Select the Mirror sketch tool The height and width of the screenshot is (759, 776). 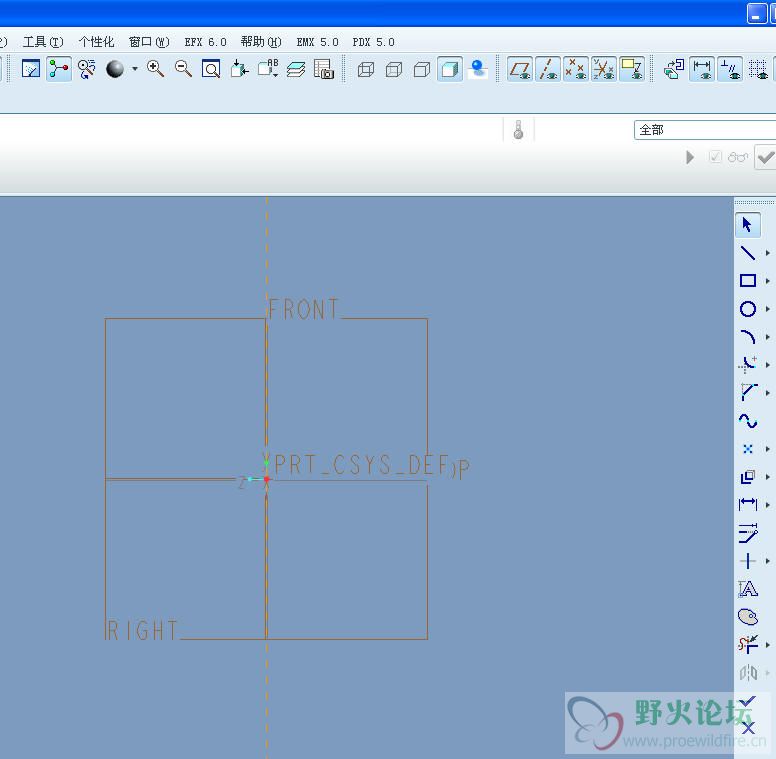tap(747, 673)
